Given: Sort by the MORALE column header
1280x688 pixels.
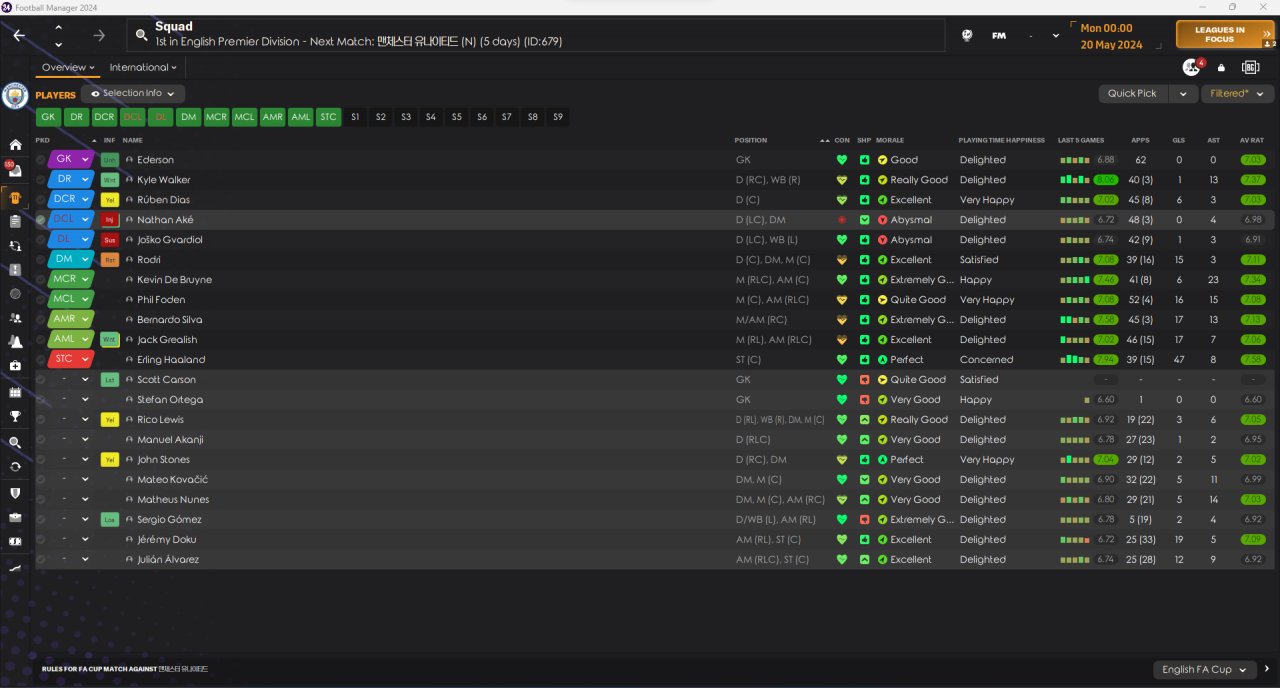Looking at the screenshot, I should 890,140.
